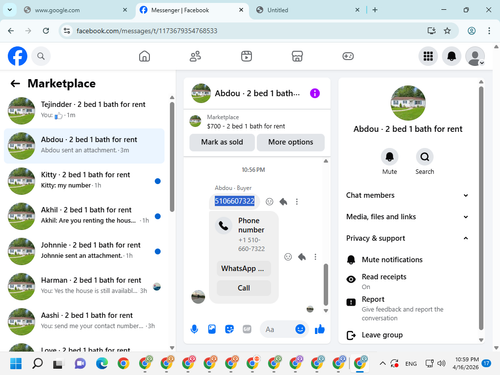This screenshot has width=500, height=375.
Task: Select the Messenger | Facebook tab
Action: click(192, 10)
